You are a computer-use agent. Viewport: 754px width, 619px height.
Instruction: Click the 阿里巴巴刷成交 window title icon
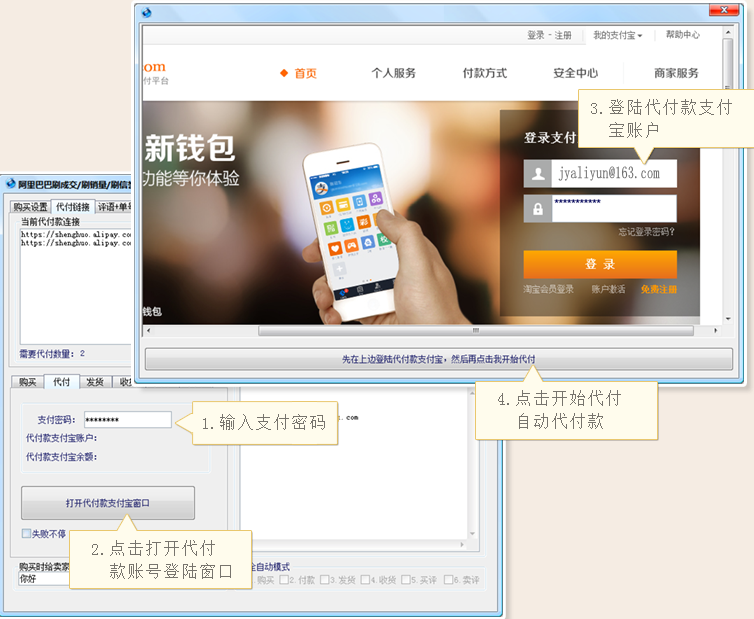[x=11, y=184]
